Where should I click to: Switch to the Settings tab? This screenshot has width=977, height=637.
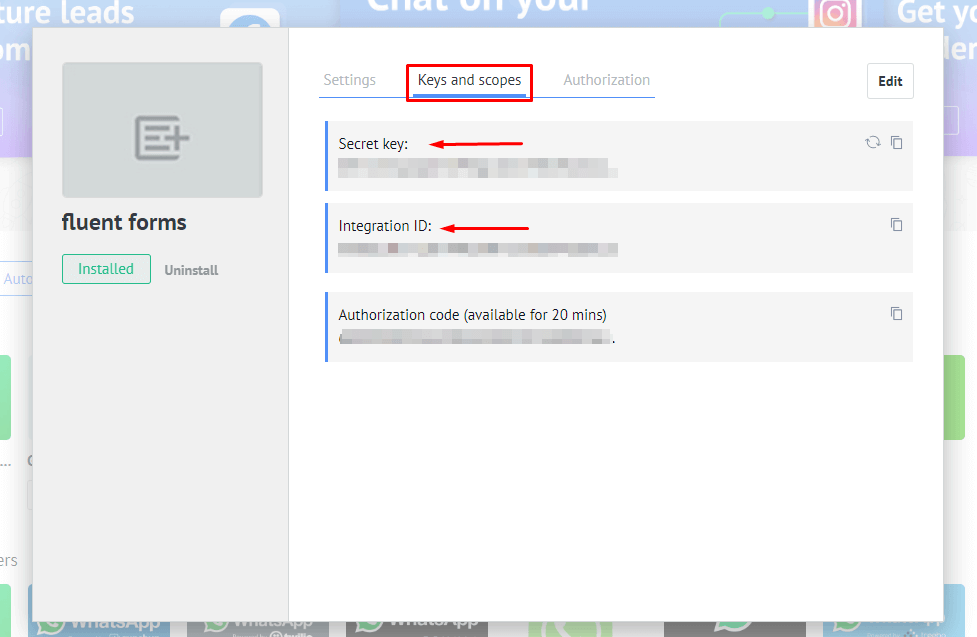(349, 80)
